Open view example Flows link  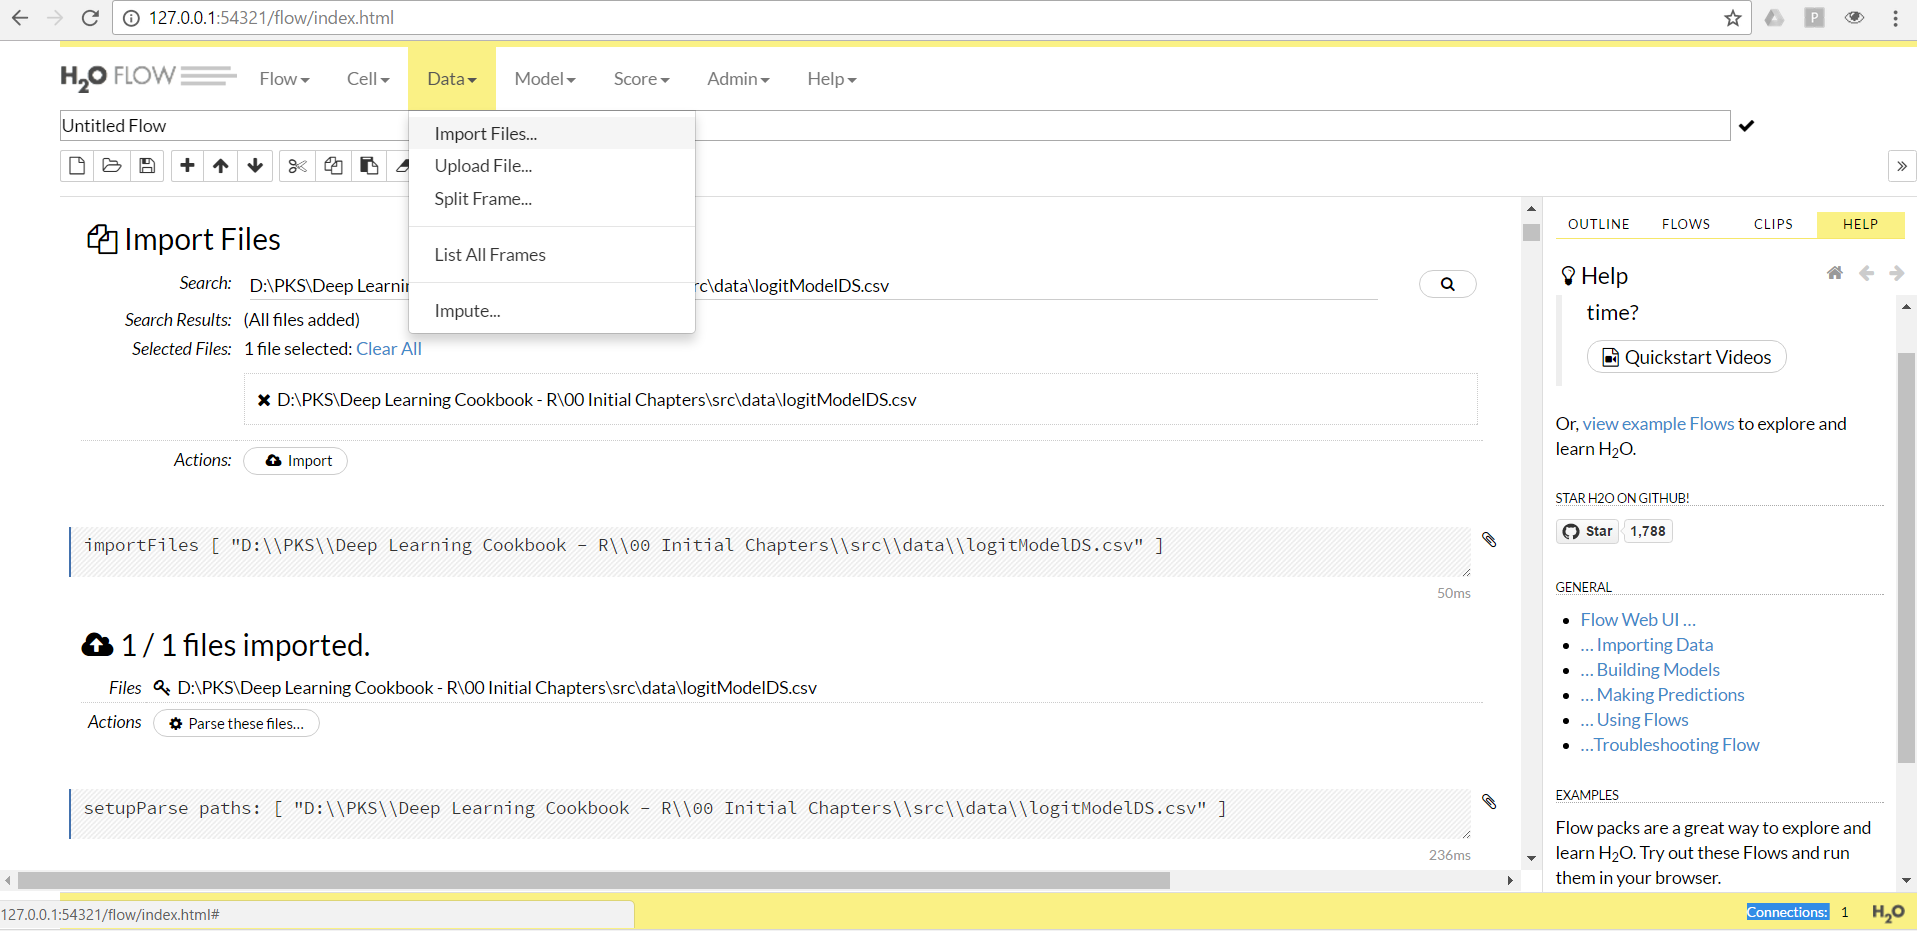pyautogui.click(x=1658, y=424)
